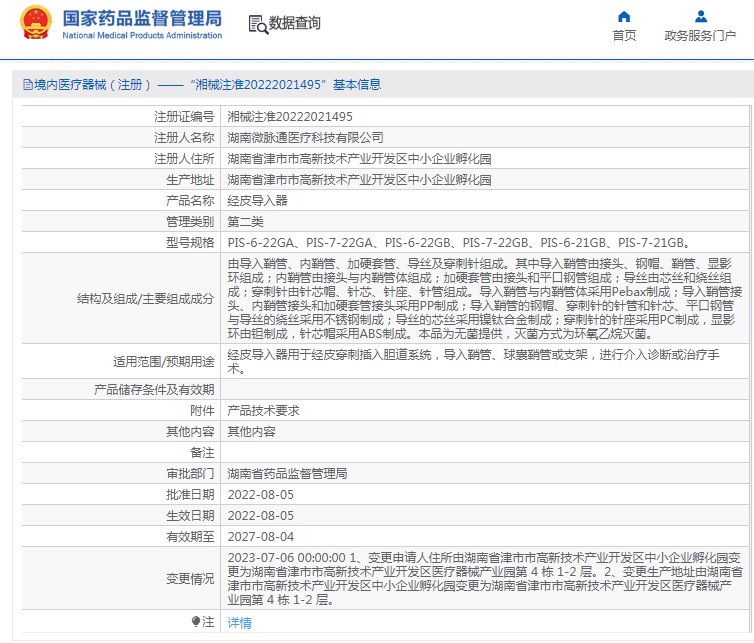Select 湖南微脉通医疗科技有限公司 cell
The height and width of the screenshot is (643, 754).
[x=305, y=138]
